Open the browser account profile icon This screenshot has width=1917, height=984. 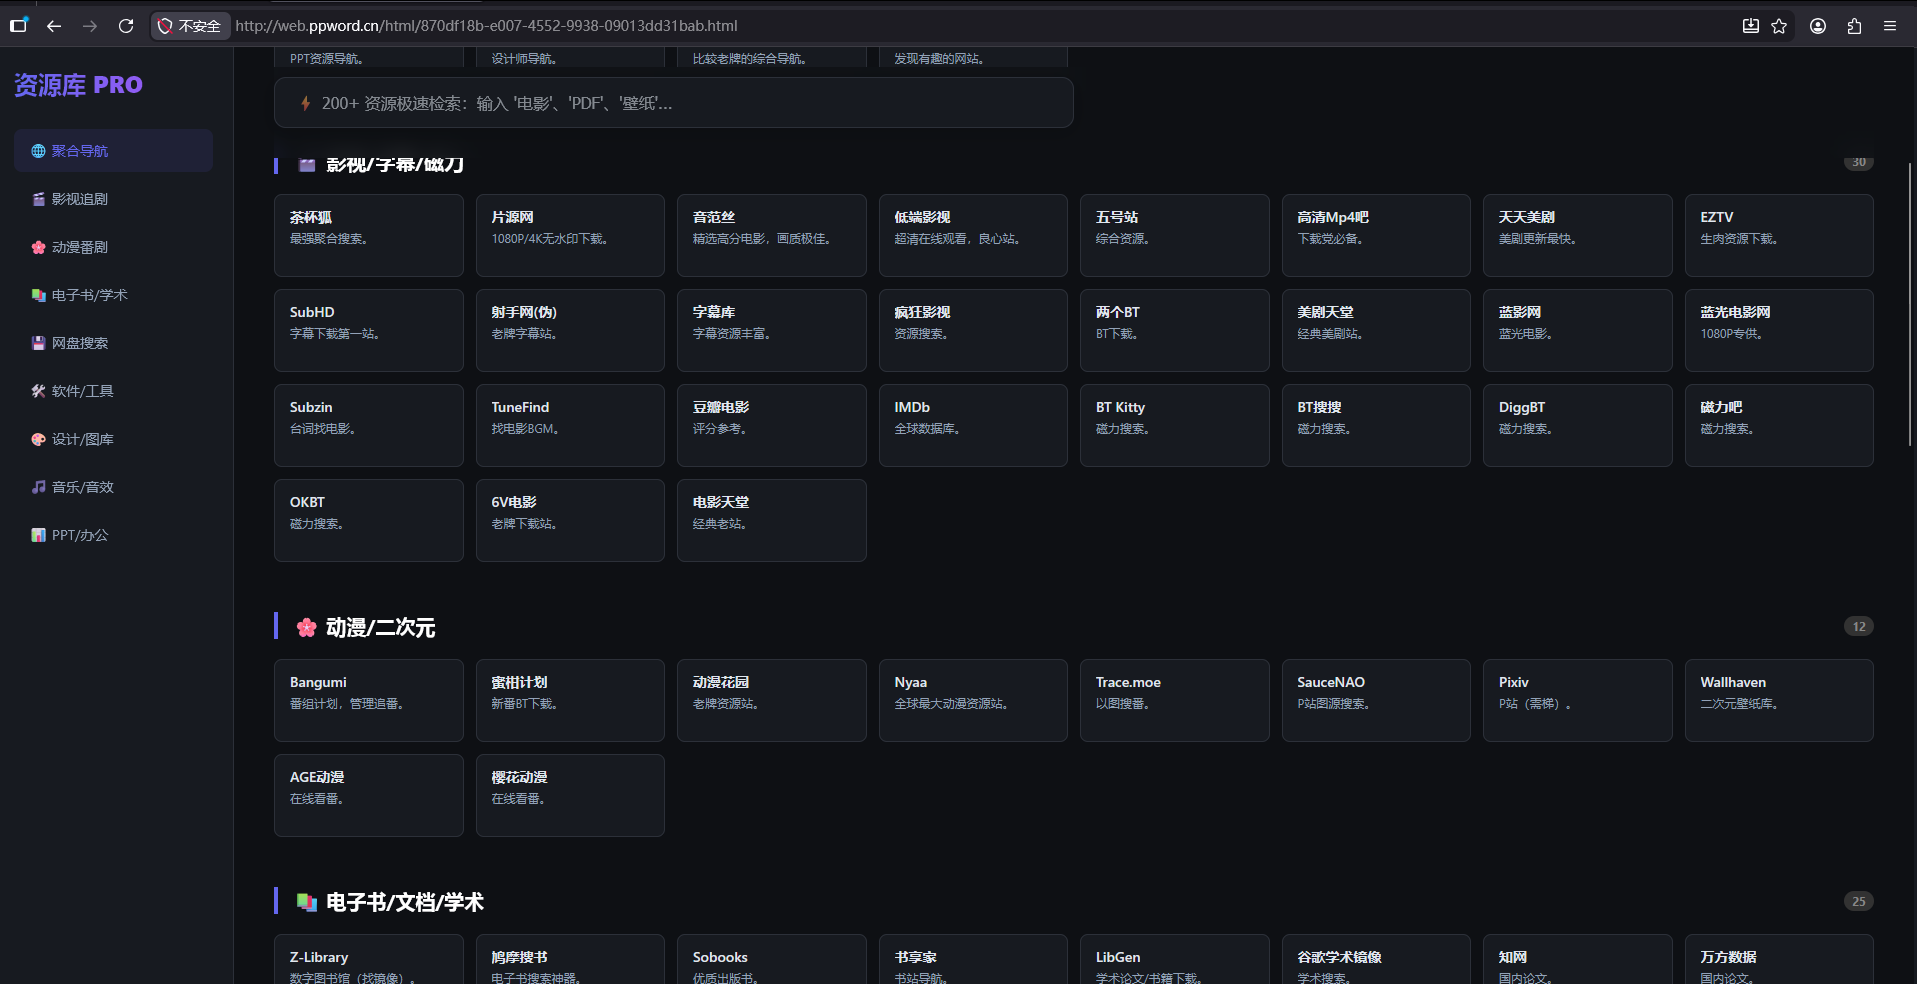pyautogui.click(x=1818, y=26)
